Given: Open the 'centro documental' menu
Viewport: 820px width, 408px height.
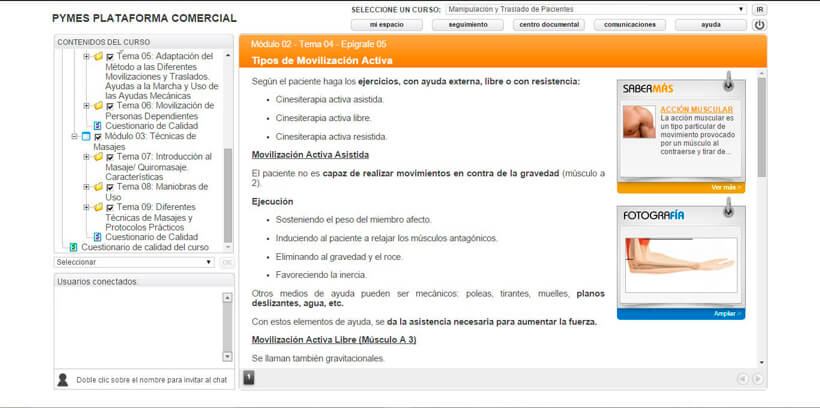Looking at the screenshot, I should coord(549,25).
